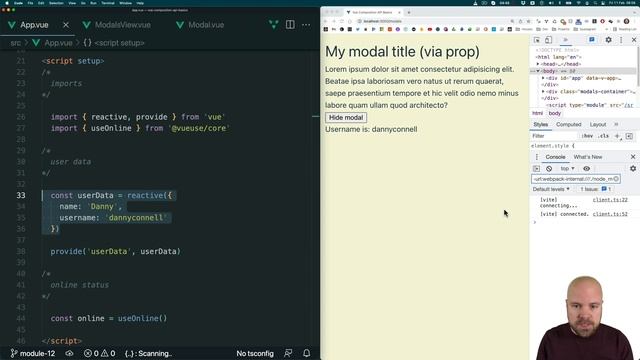Toggle the device toolbar icon in DevTools

point(548,40)
